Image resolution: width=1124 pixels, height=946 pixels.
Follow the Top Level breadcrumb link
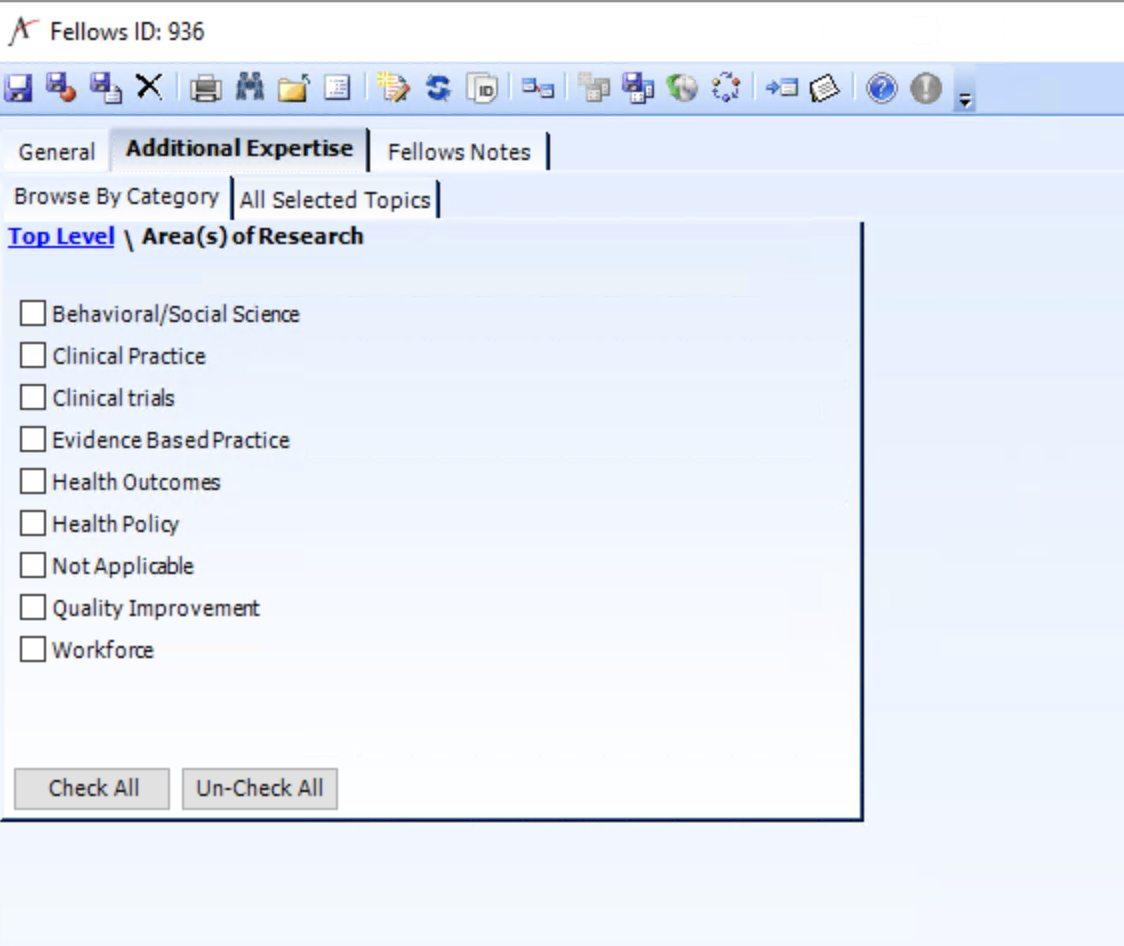coord(61,237)
